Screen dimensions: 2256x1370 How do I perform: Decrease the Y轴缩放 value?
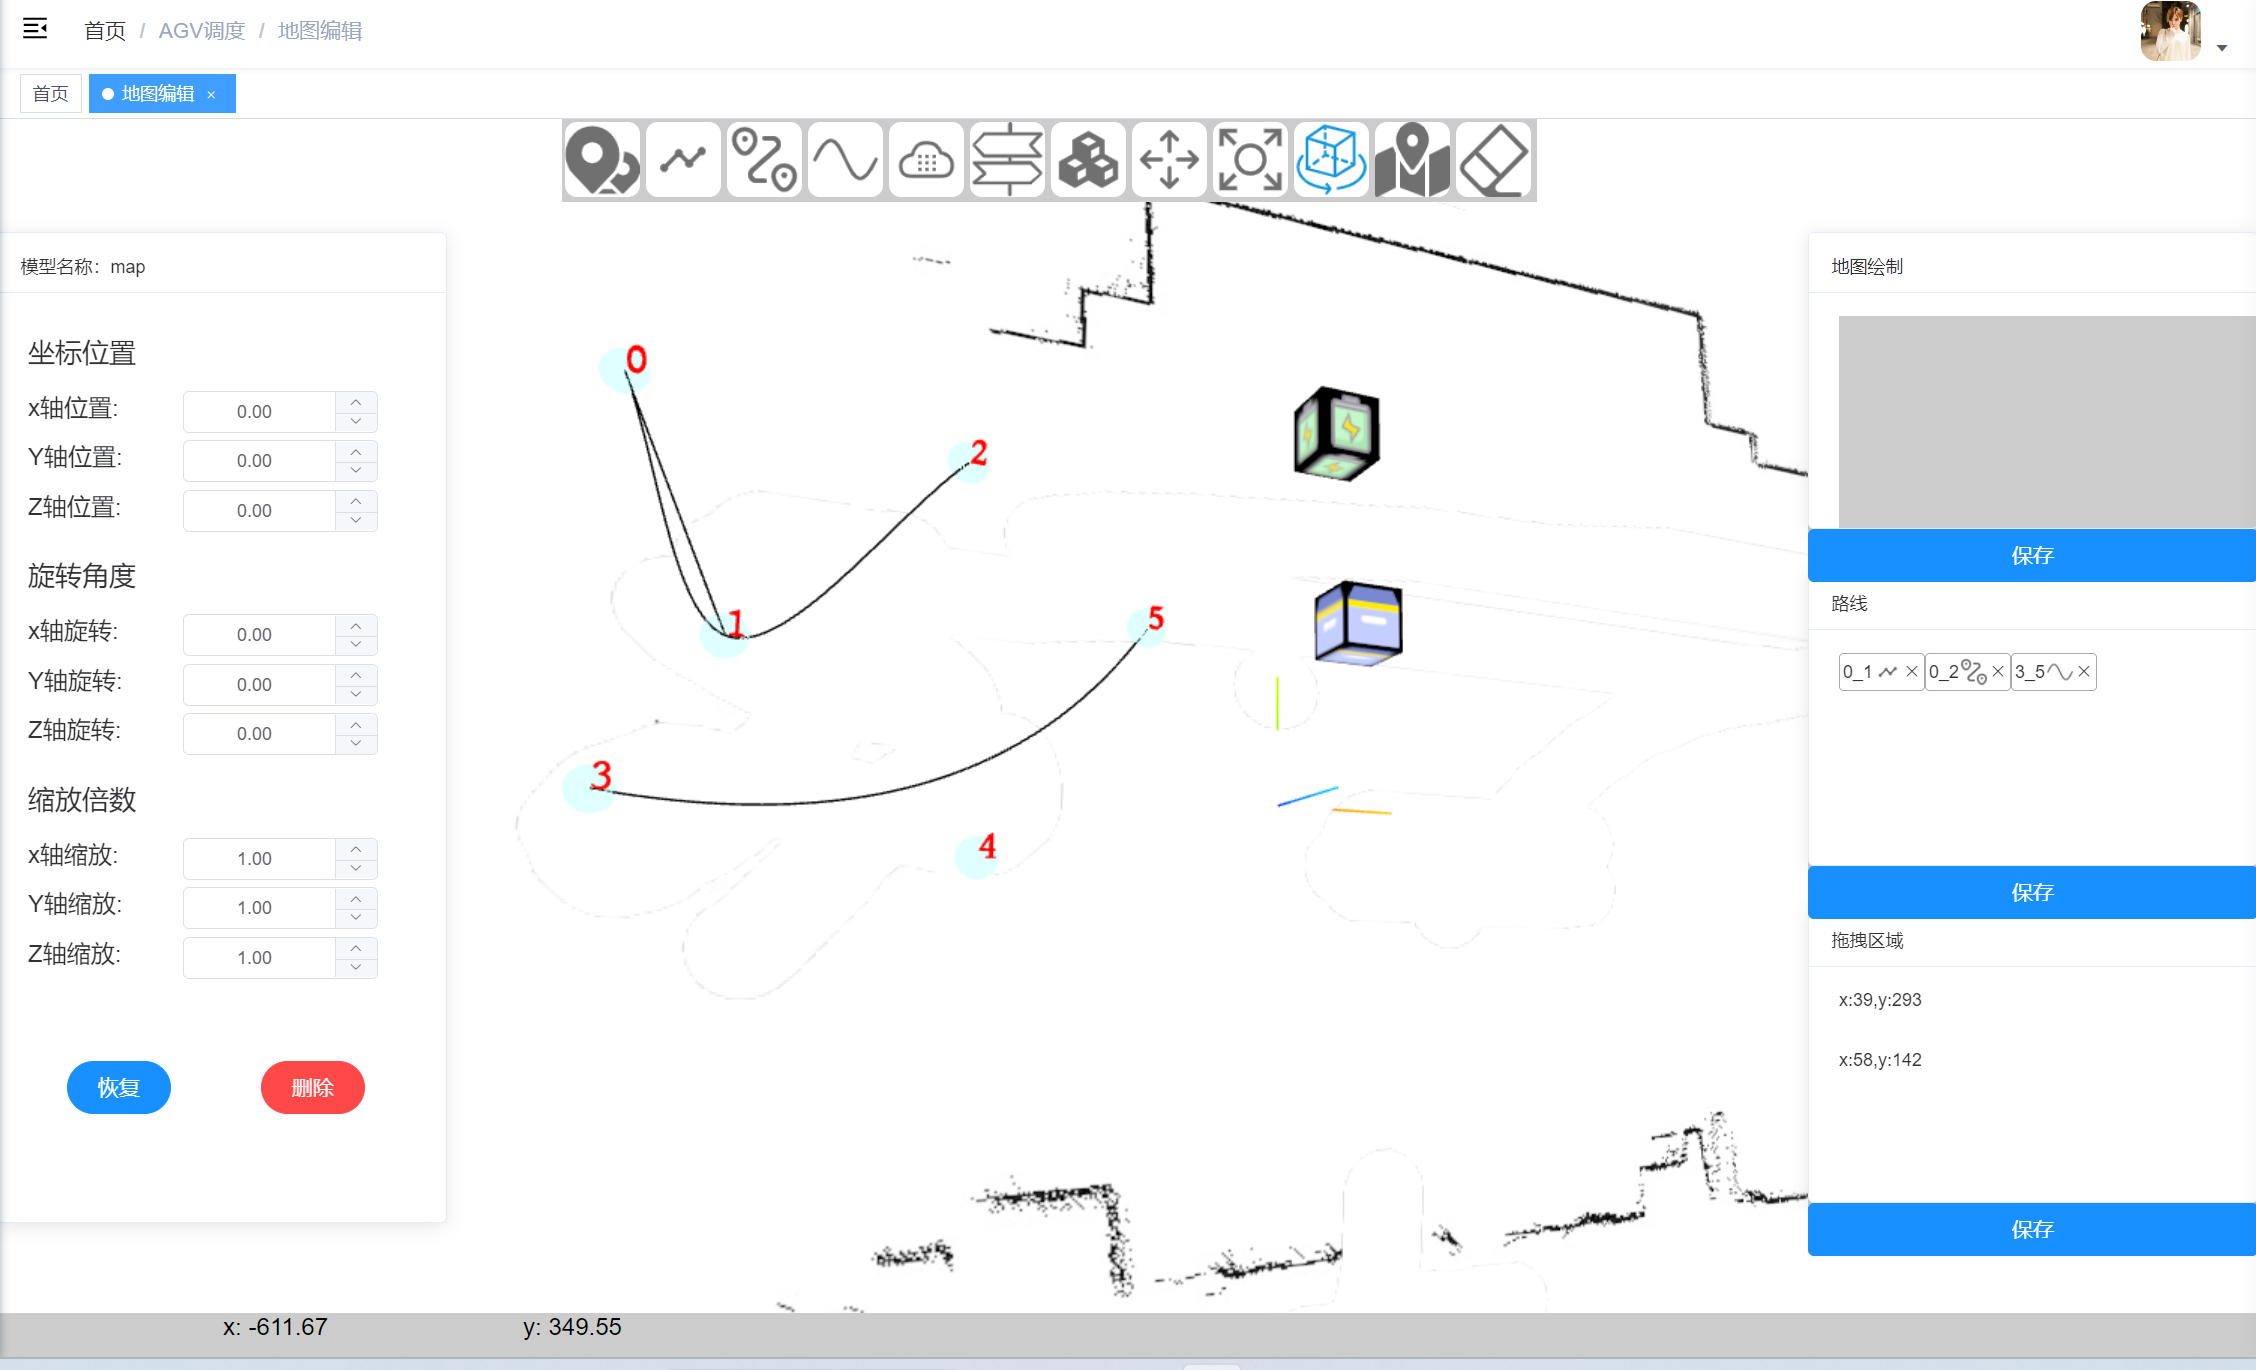[356, 918]
